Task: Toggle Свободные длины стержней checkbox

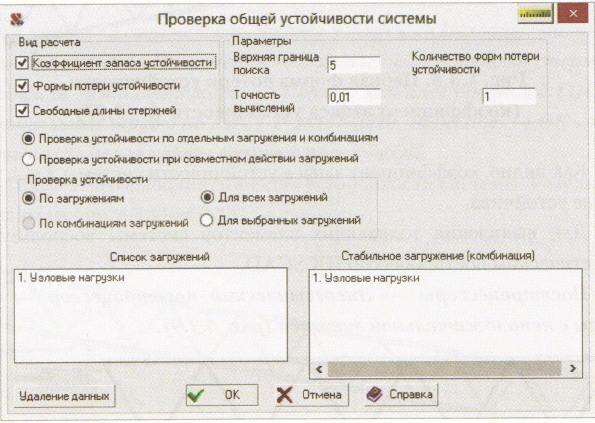Action: click(22, 111)
